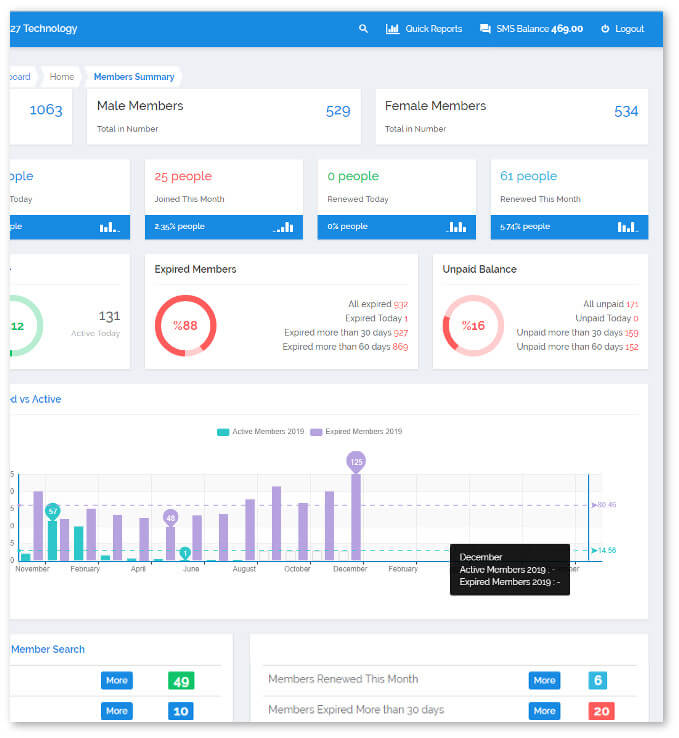Click Unpaid more than 30 days row

(577, 333)
